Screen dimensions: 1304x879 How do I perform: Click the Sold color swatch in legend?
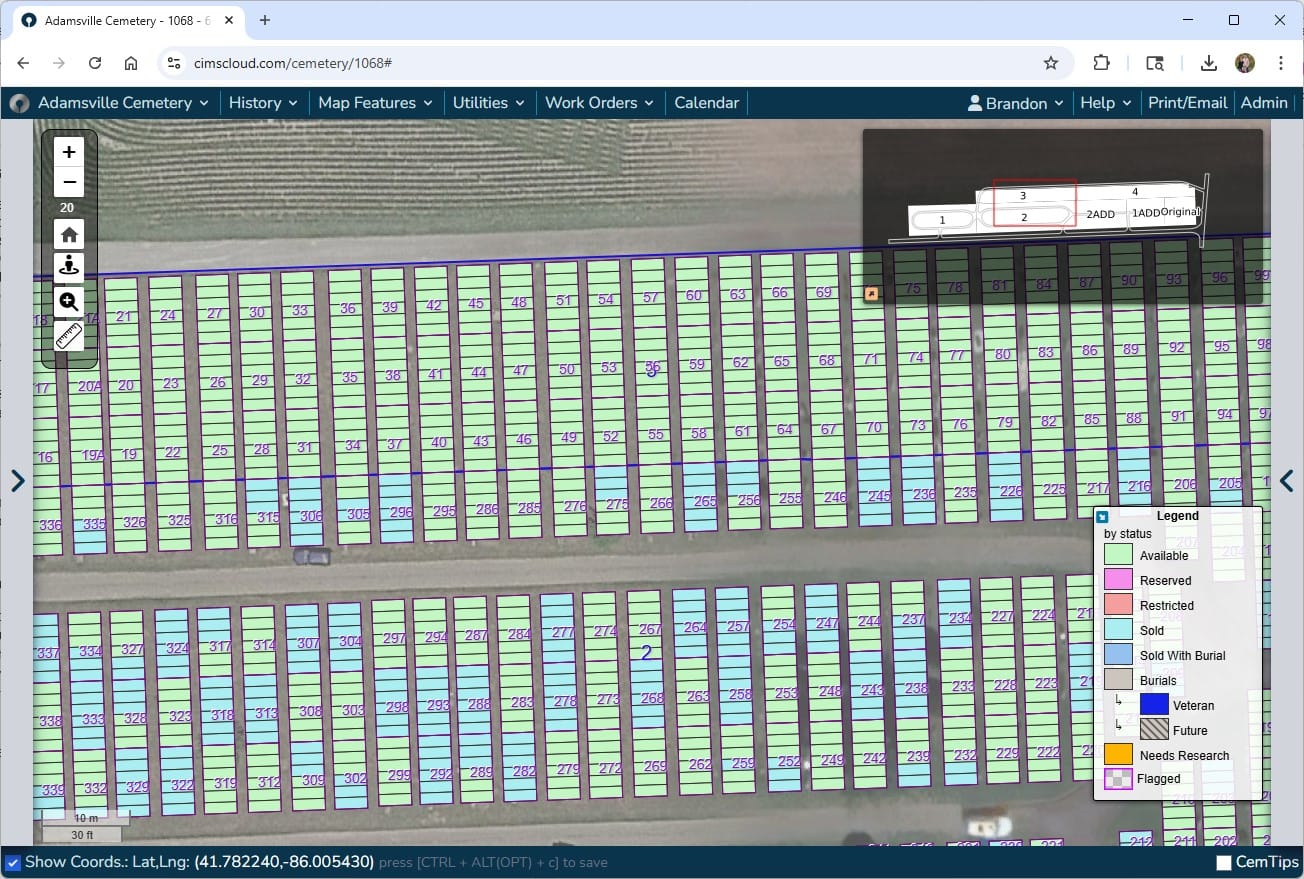point(1118,630)
